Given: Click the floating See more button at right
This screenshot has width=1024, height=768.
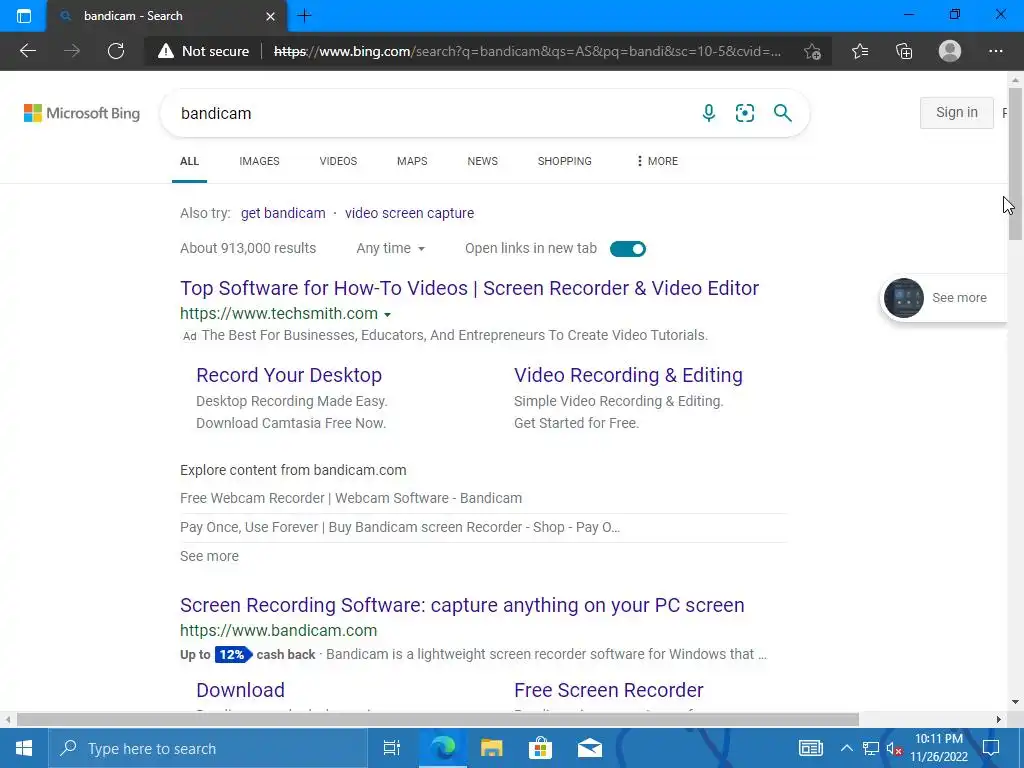Looking at the screenshot, I should coord(944,298).
